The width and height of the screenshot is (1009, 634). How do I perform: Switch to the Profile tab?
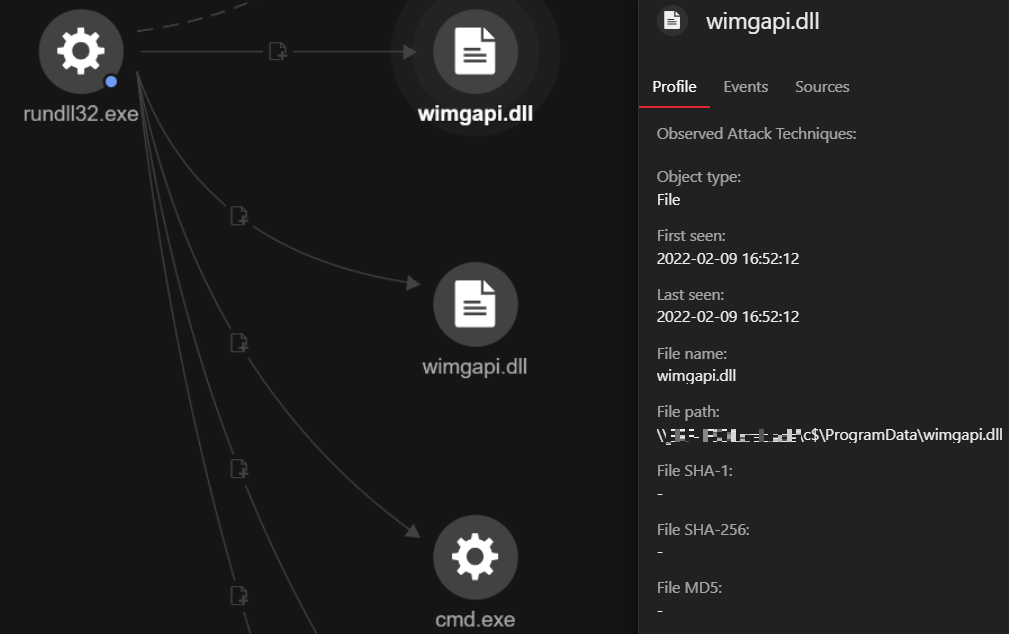coord(674,87)
